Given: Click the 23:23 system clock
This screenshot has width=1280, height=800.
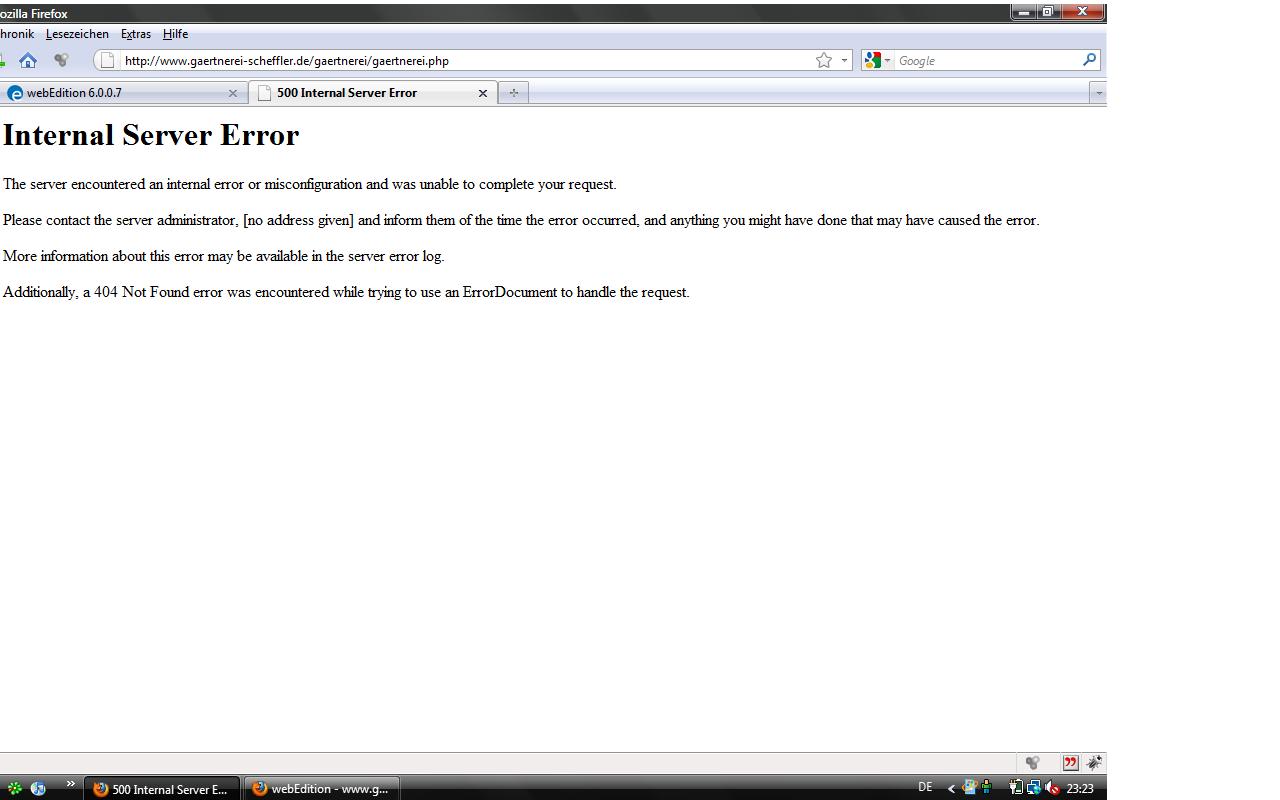Looking at the screenshot, I should (1080, 788).
